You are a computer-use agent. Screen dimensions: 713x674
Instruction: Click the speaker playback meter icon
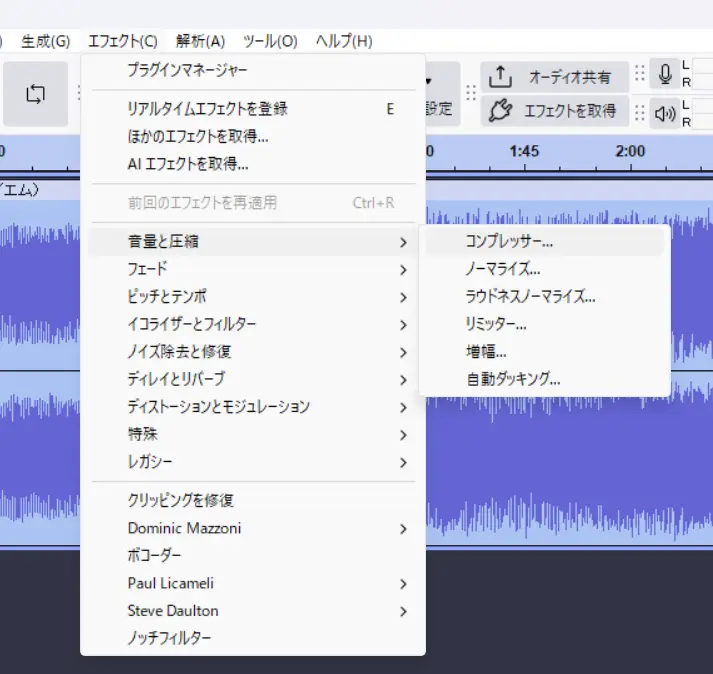(x=665, y=112)
